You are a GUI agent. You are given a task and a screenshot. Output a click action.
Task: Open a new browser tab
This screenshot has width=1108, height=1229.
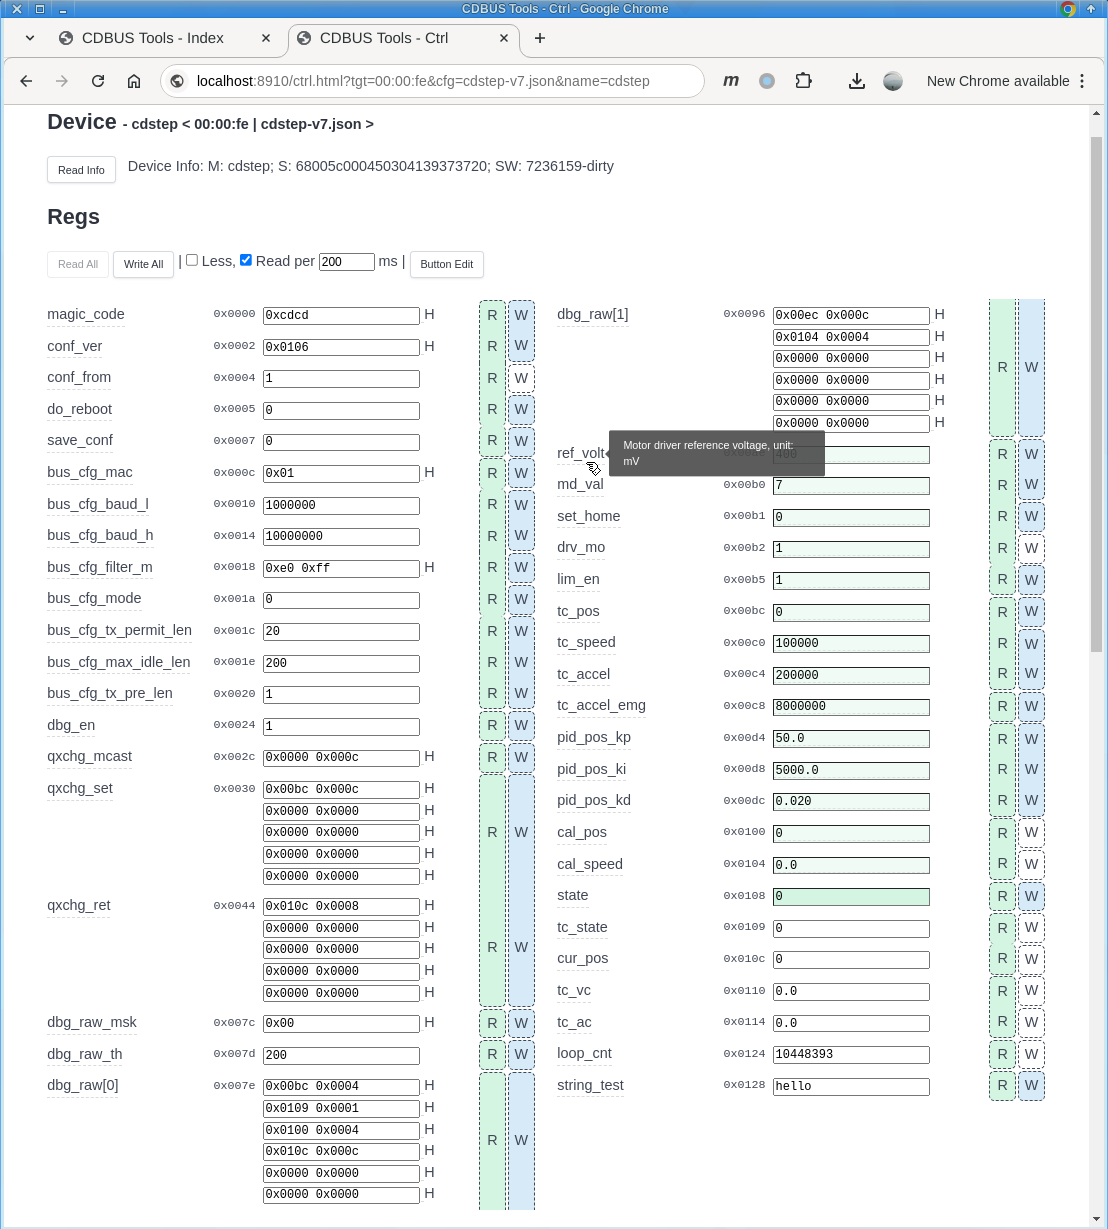540,38
